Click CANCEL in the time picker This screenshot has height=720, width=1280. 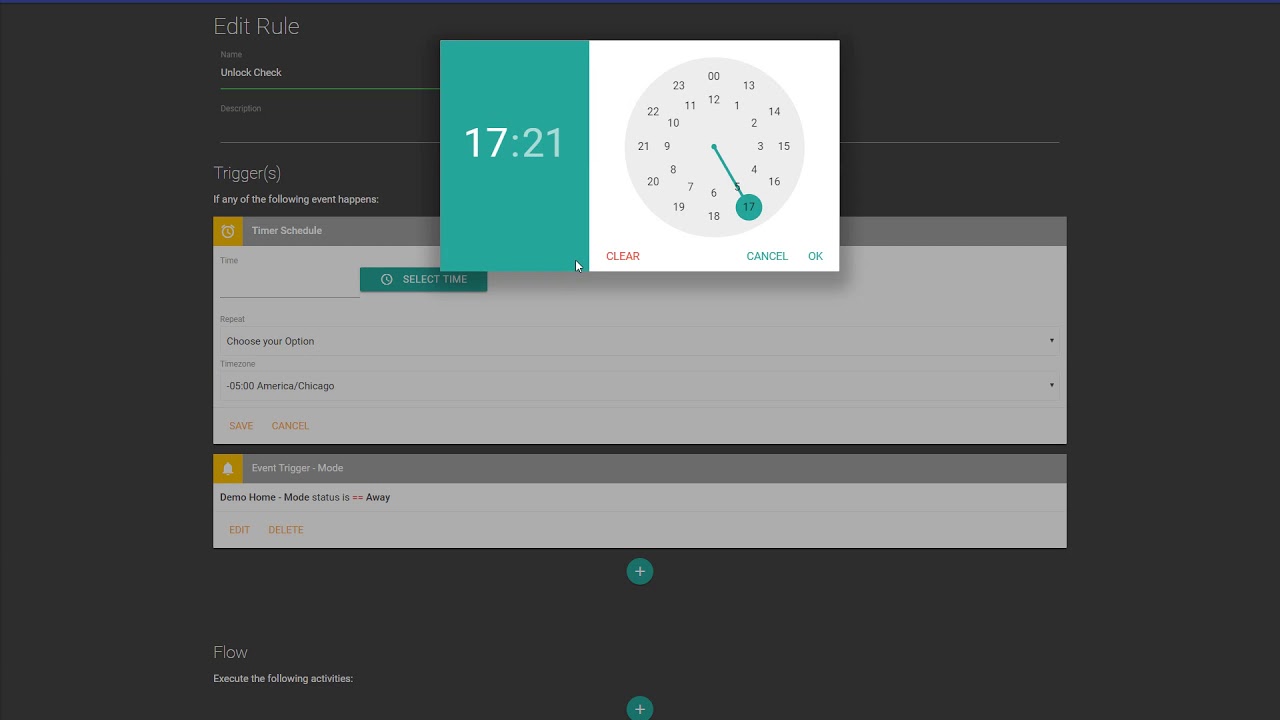[x=767, y=256]
